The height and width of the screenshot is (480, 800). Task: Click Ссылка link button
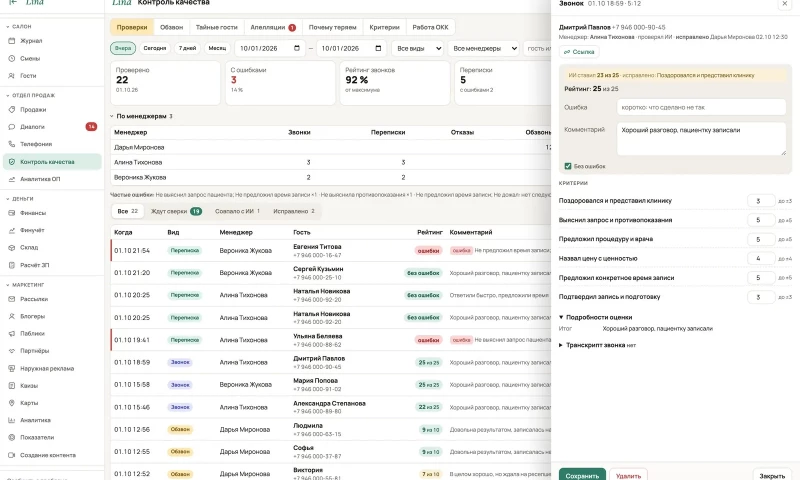click(579, 52)
